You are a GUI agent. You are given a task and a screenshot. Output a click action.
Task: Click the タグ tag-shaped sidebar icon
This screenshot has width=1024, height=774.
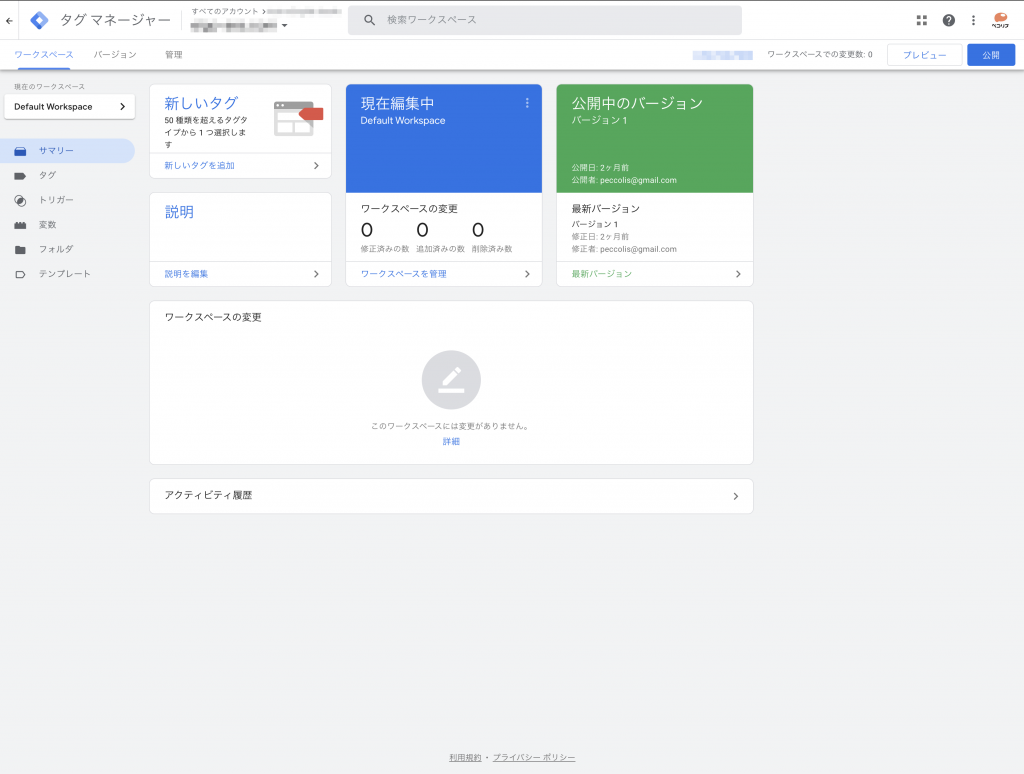[x=20, y=176]
